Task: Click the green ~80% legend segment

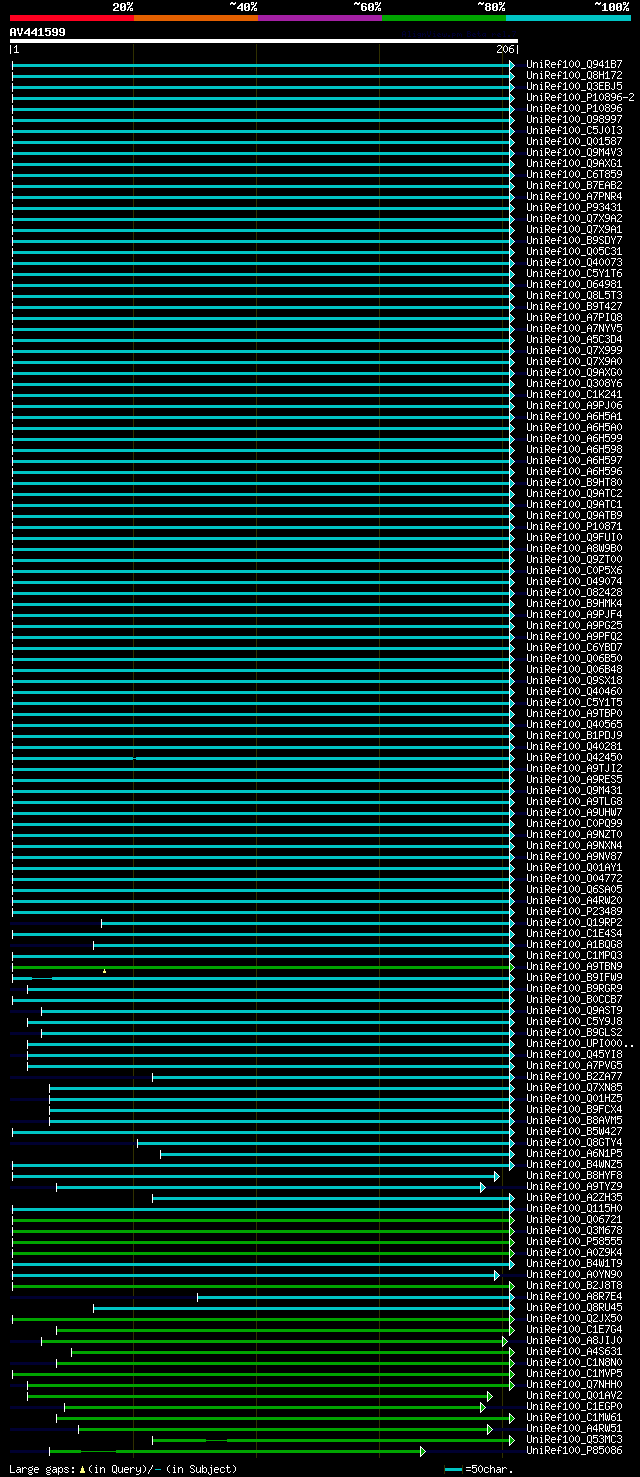Action: click(x=443, y=17)
